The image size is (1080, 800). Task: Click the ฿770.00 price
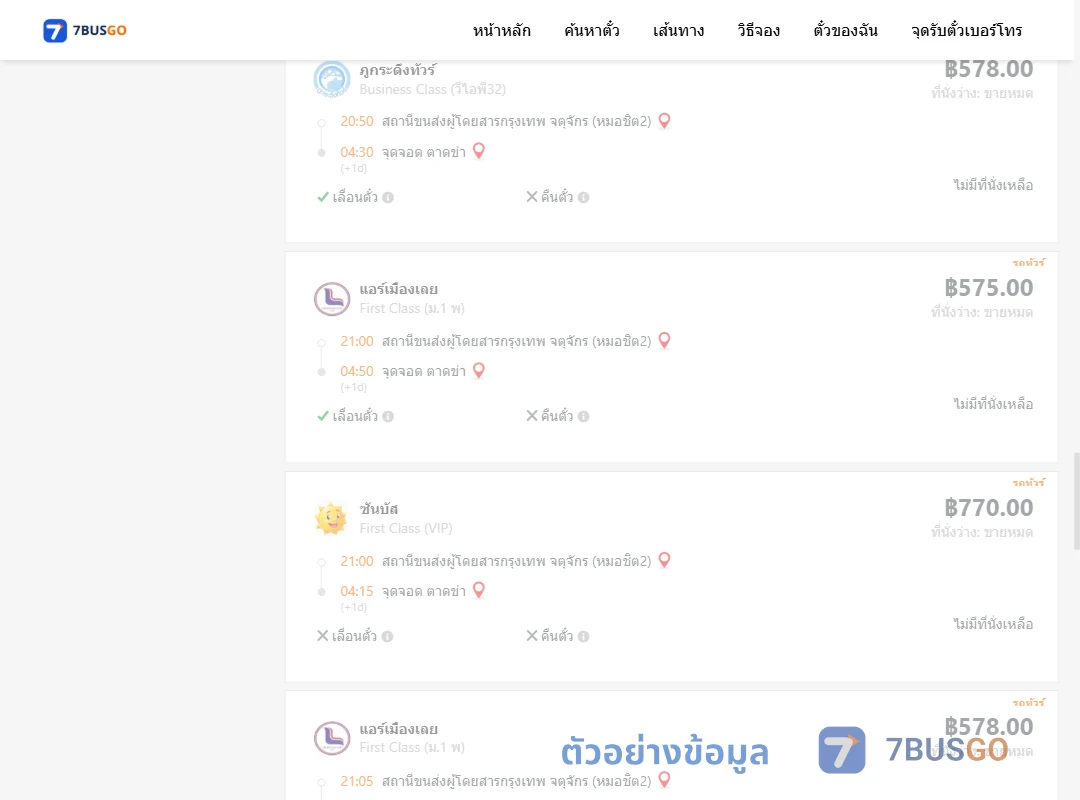tap(988, 507)
